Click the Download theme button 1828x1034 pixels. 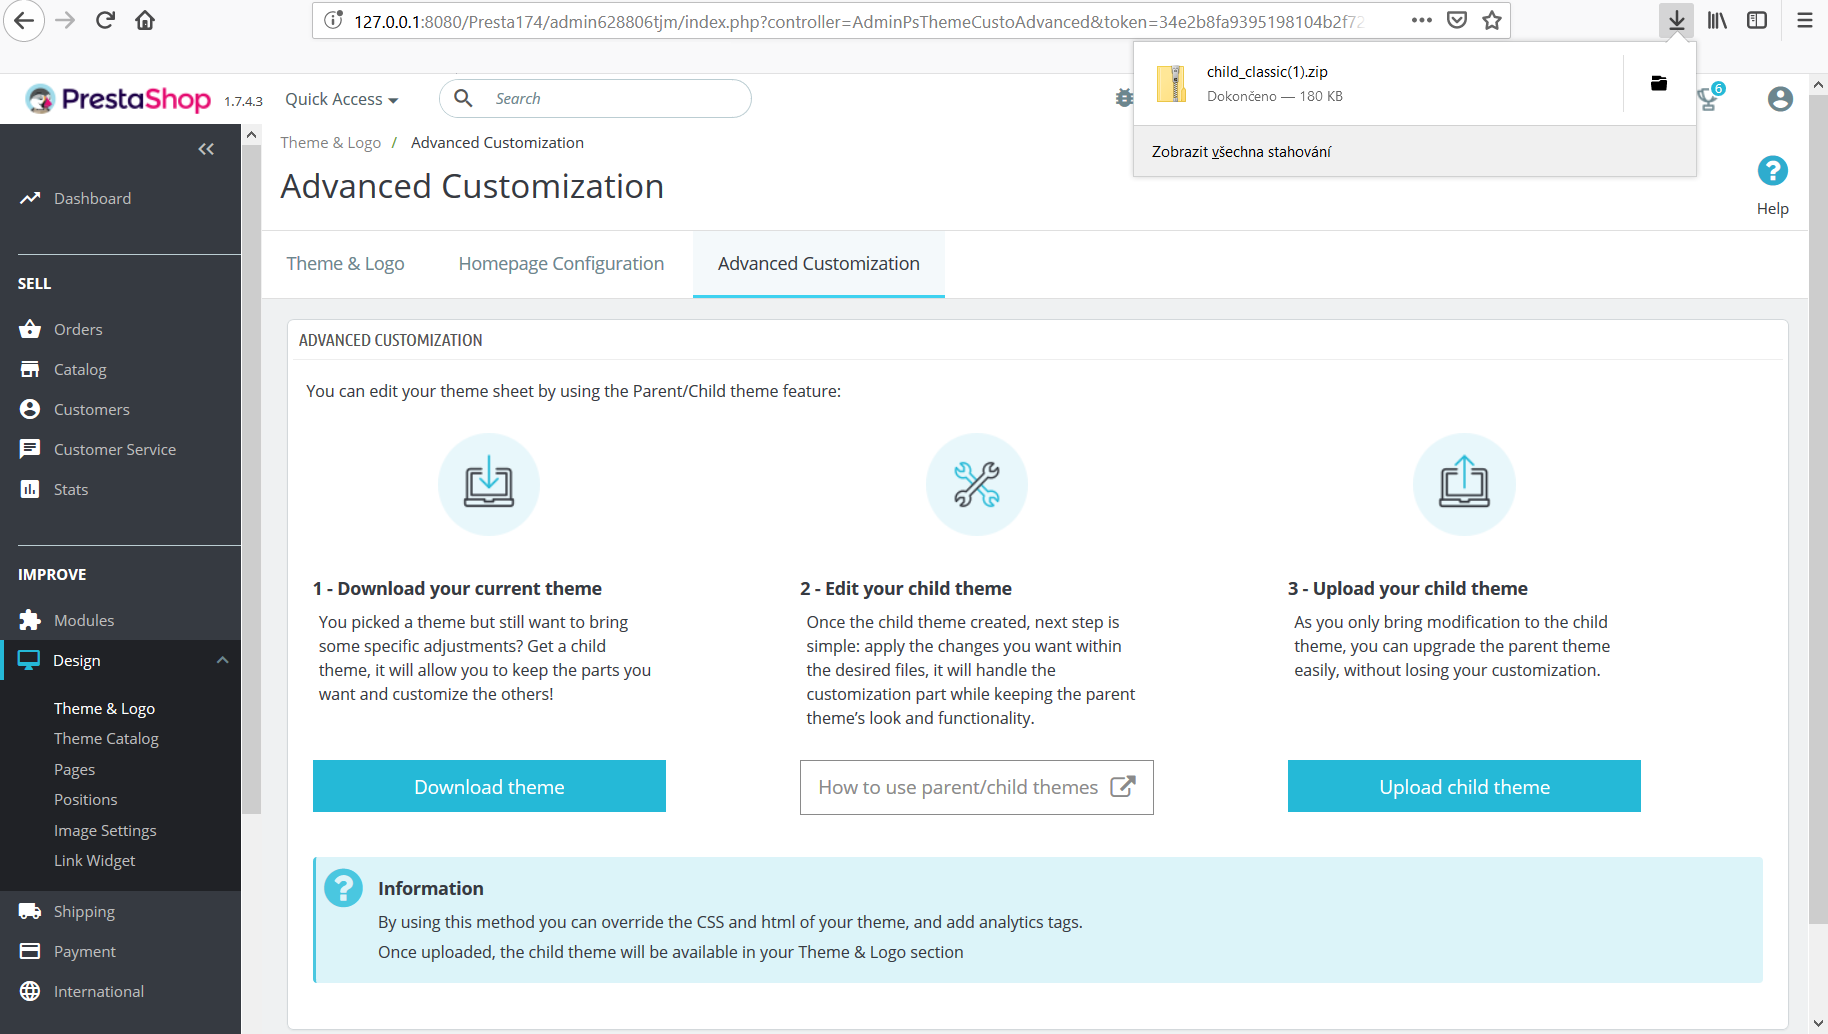pyautogui.click(x=489, y=786)
